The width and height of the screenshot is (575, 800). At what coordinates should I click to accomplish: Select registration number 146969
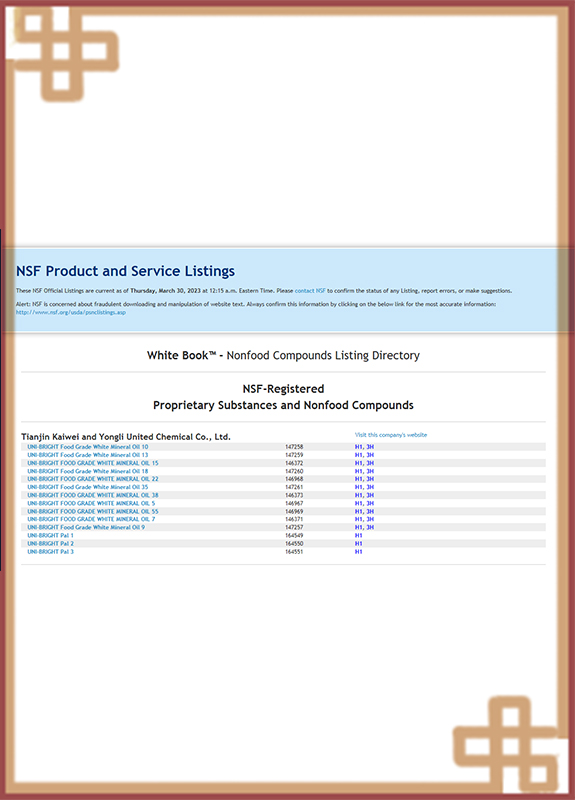click(x=294, y=511)
